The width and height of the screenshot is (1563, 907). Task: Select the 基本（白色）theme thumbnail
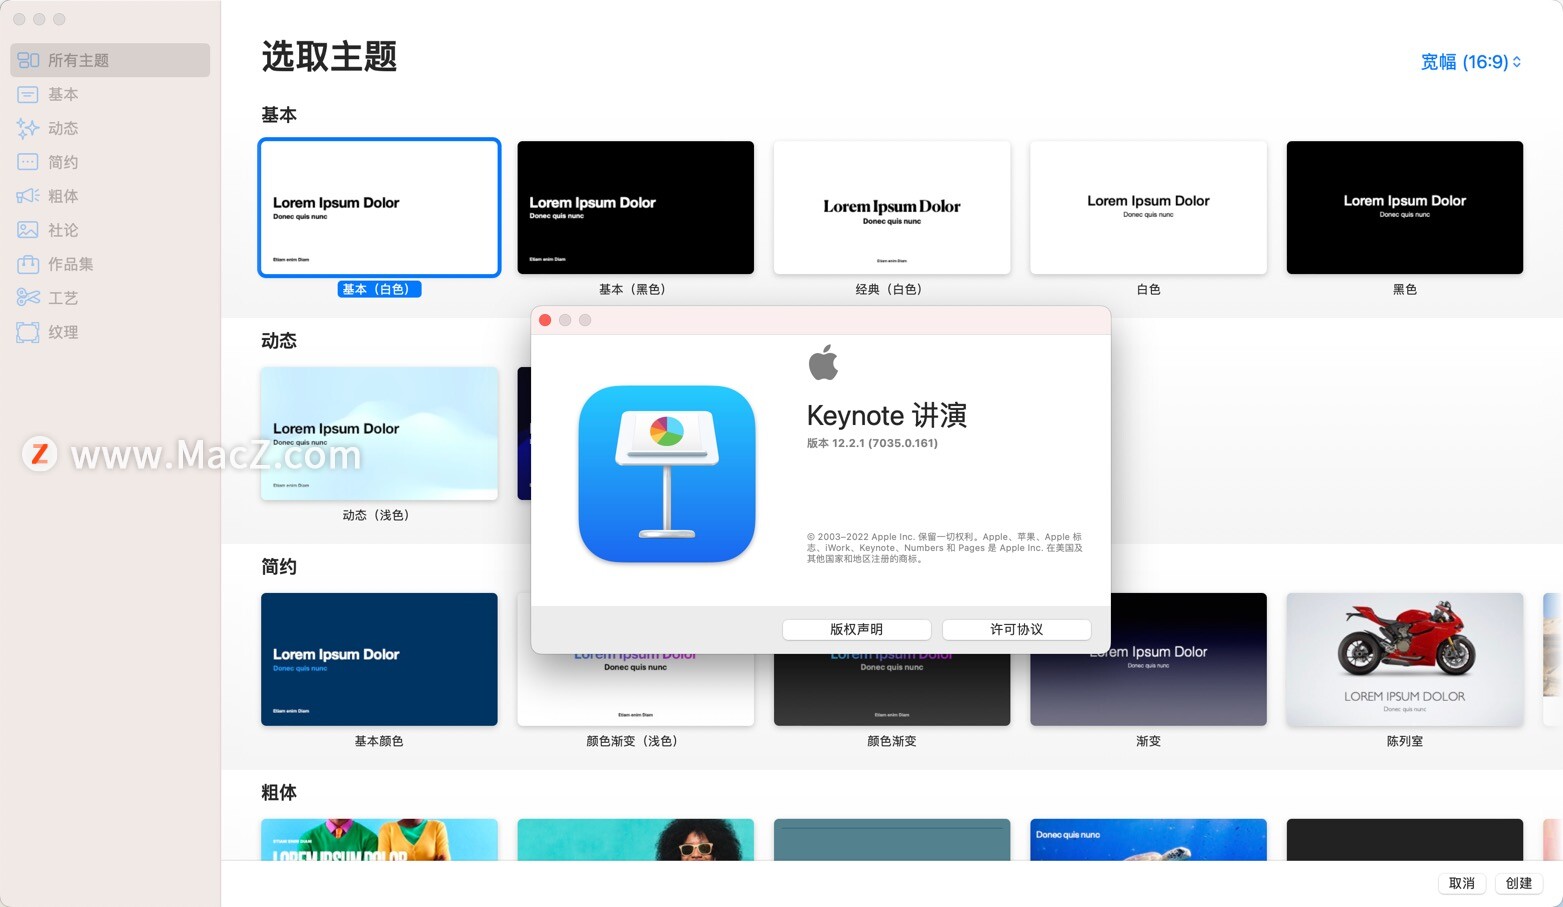pyautogui.click(x=379, y=207)
